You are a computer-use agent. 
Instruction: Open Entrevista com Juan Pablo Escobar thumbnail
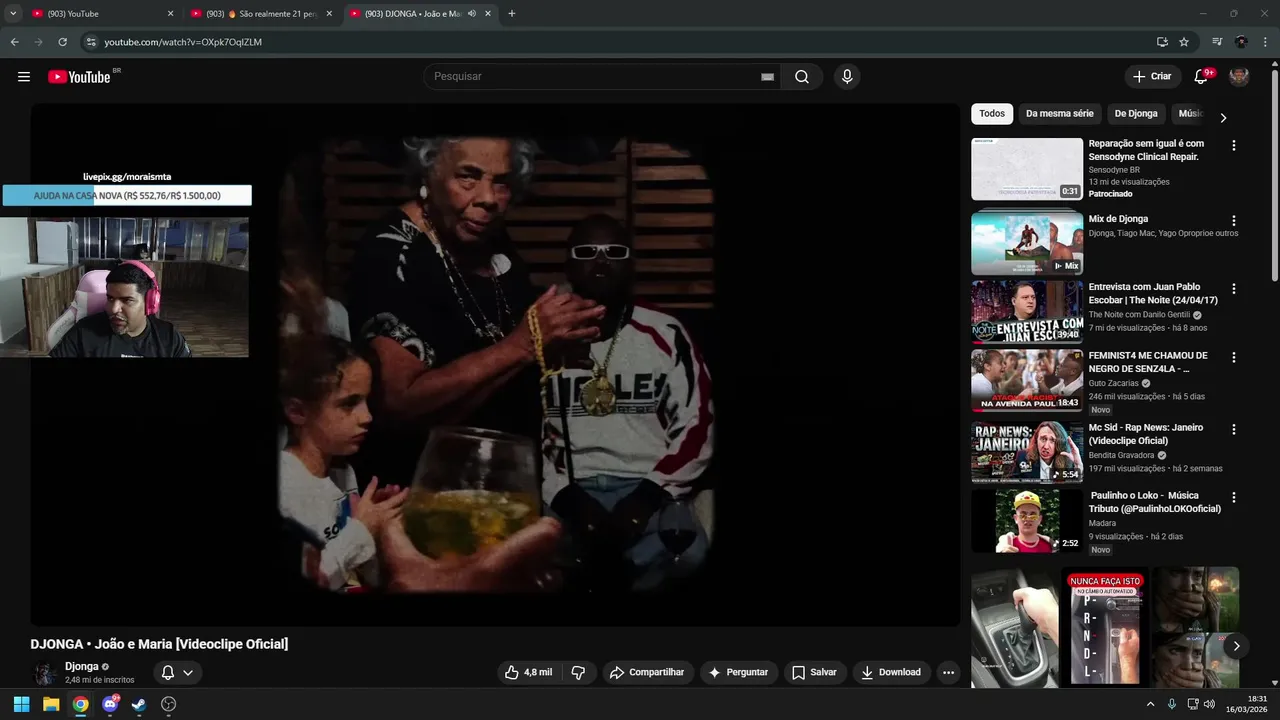(x=1027, y=311)
